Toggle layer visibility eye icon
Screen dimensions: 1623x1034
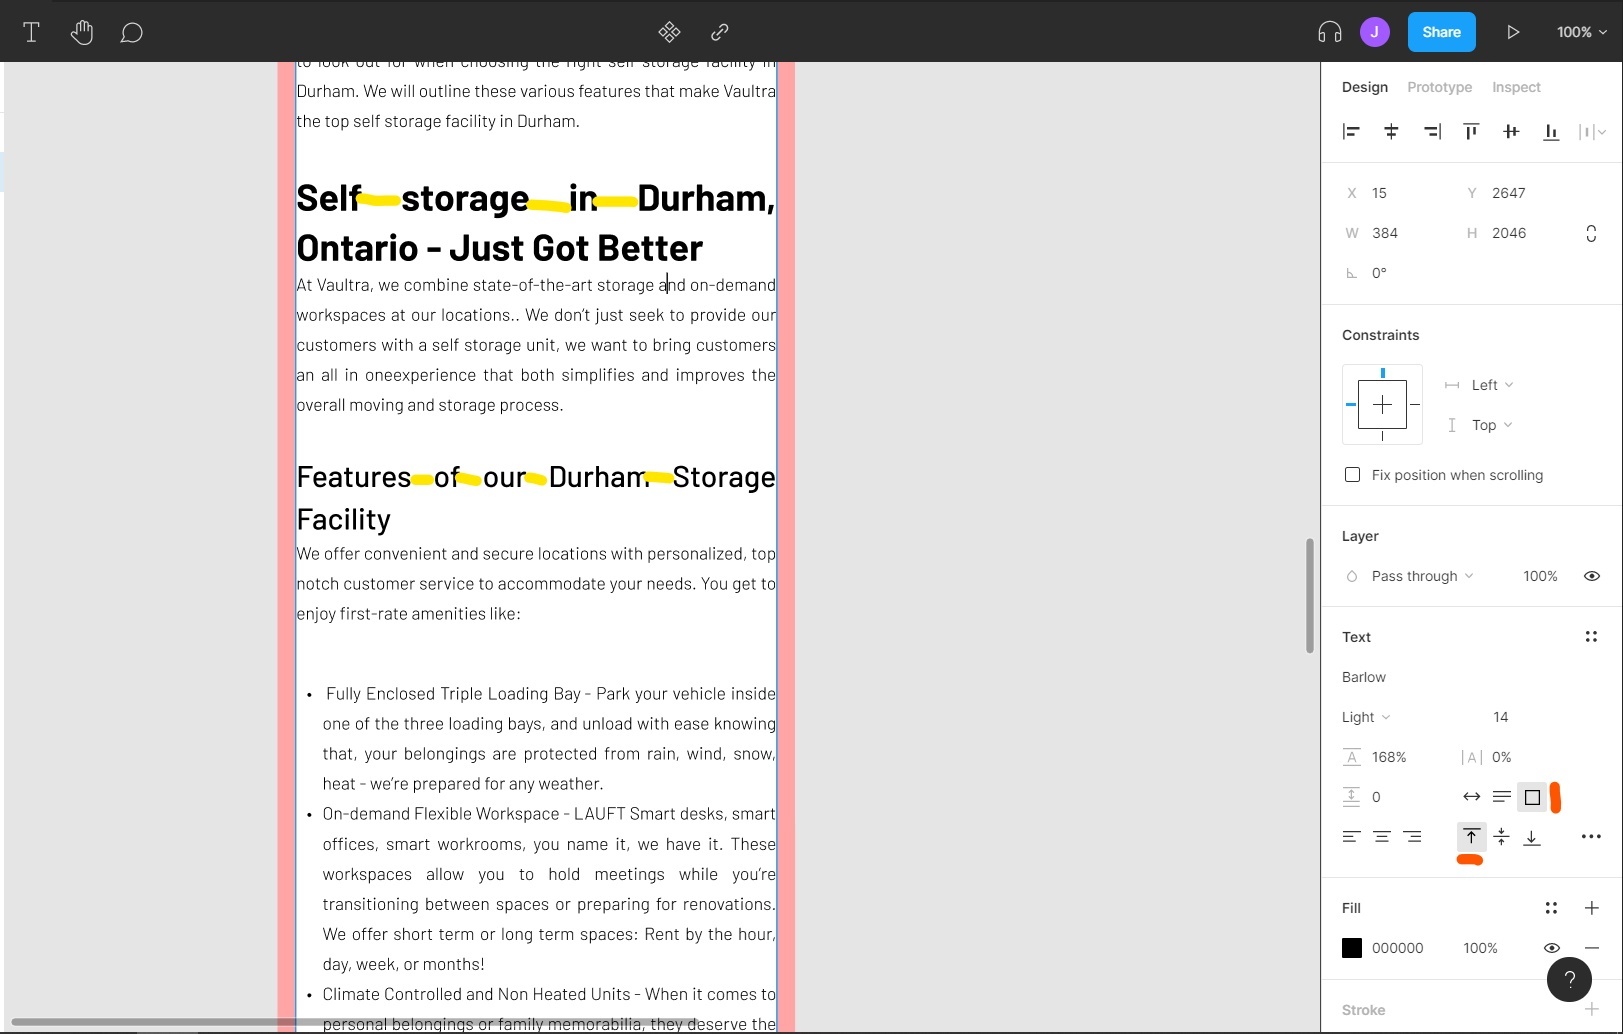tap(1592, 576)
